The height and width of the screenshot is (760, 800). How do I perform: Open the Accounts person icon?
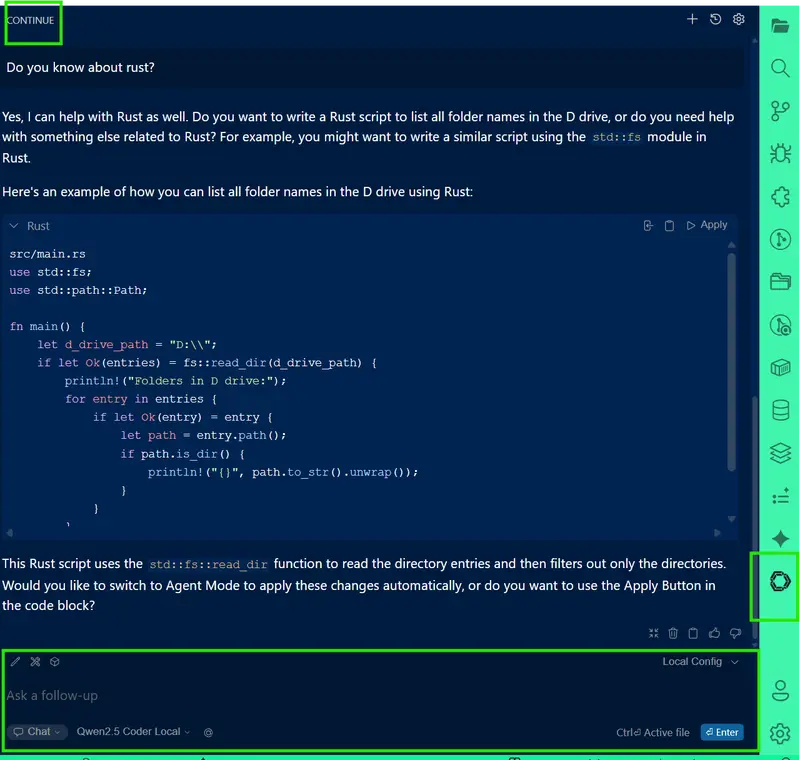pos(780,691)
